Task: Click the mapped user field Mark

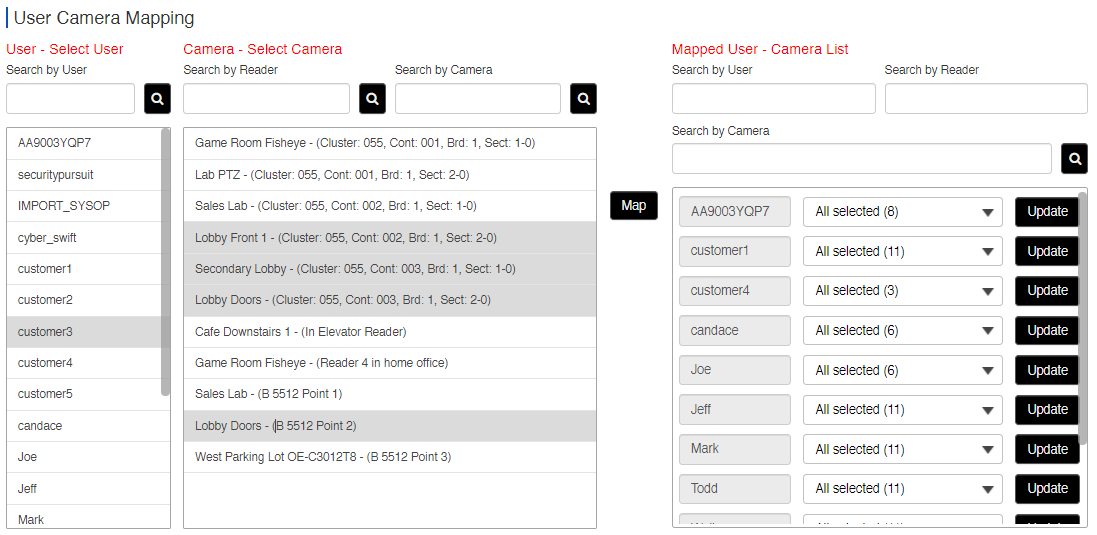Action: click(735, 449)
